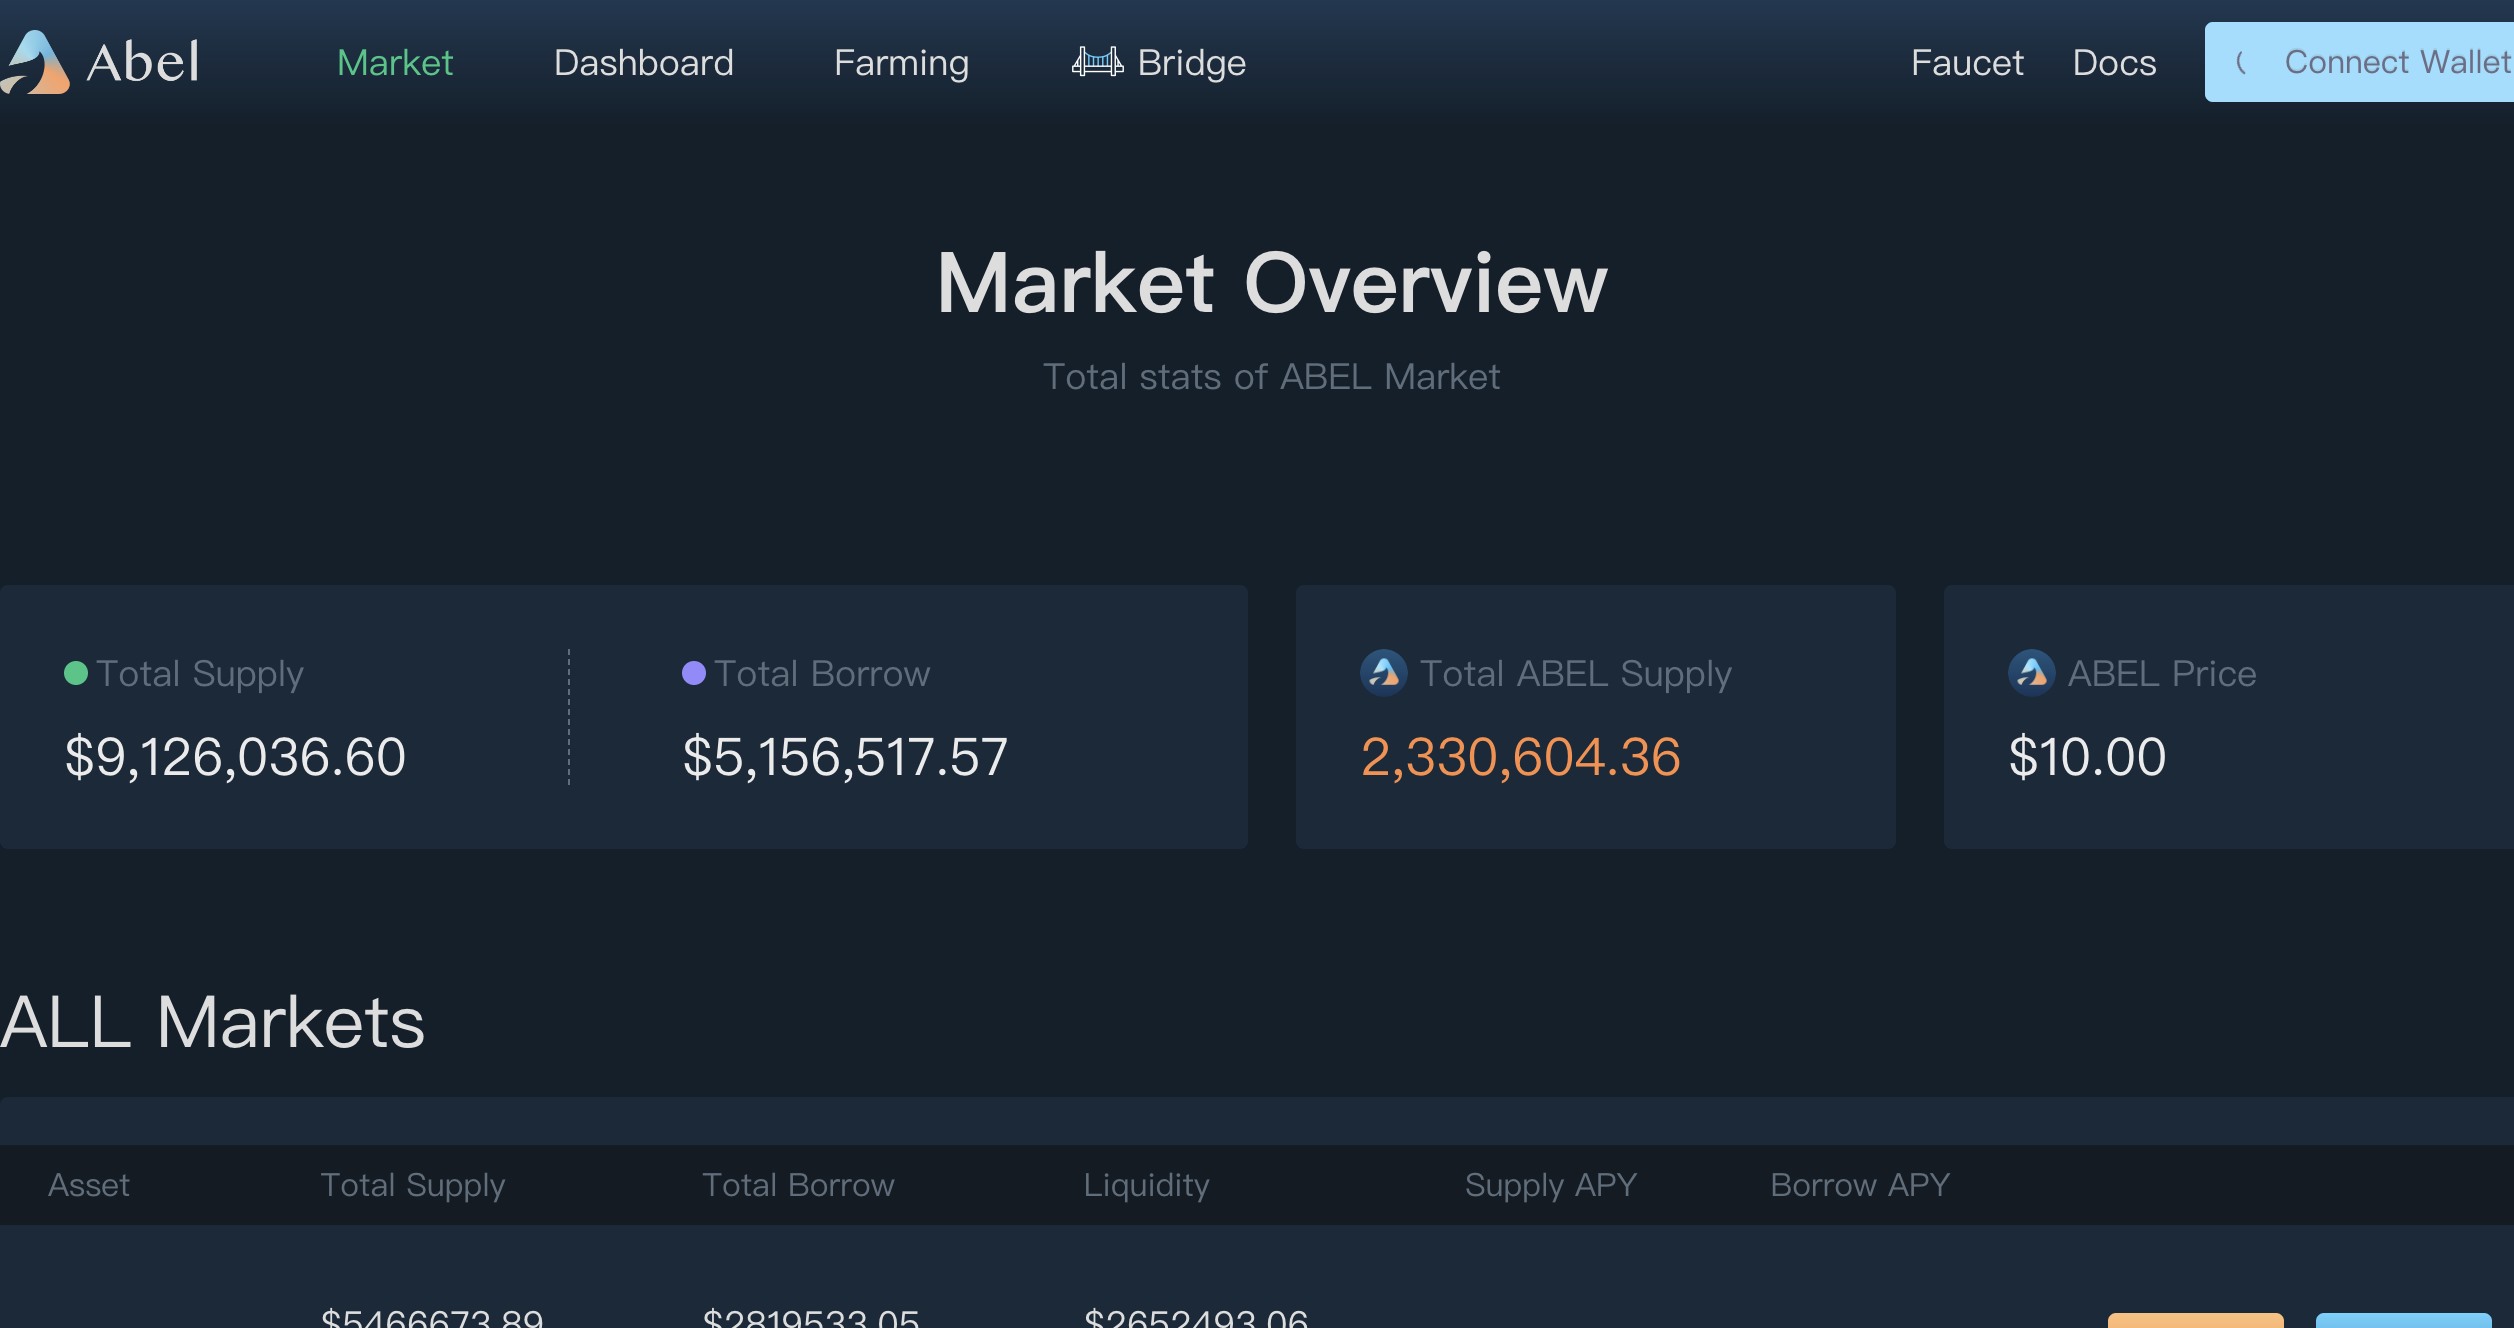2514x1328 pixels.
Task: Sort by Borrow APY column
Action: pos(1859,1185)
